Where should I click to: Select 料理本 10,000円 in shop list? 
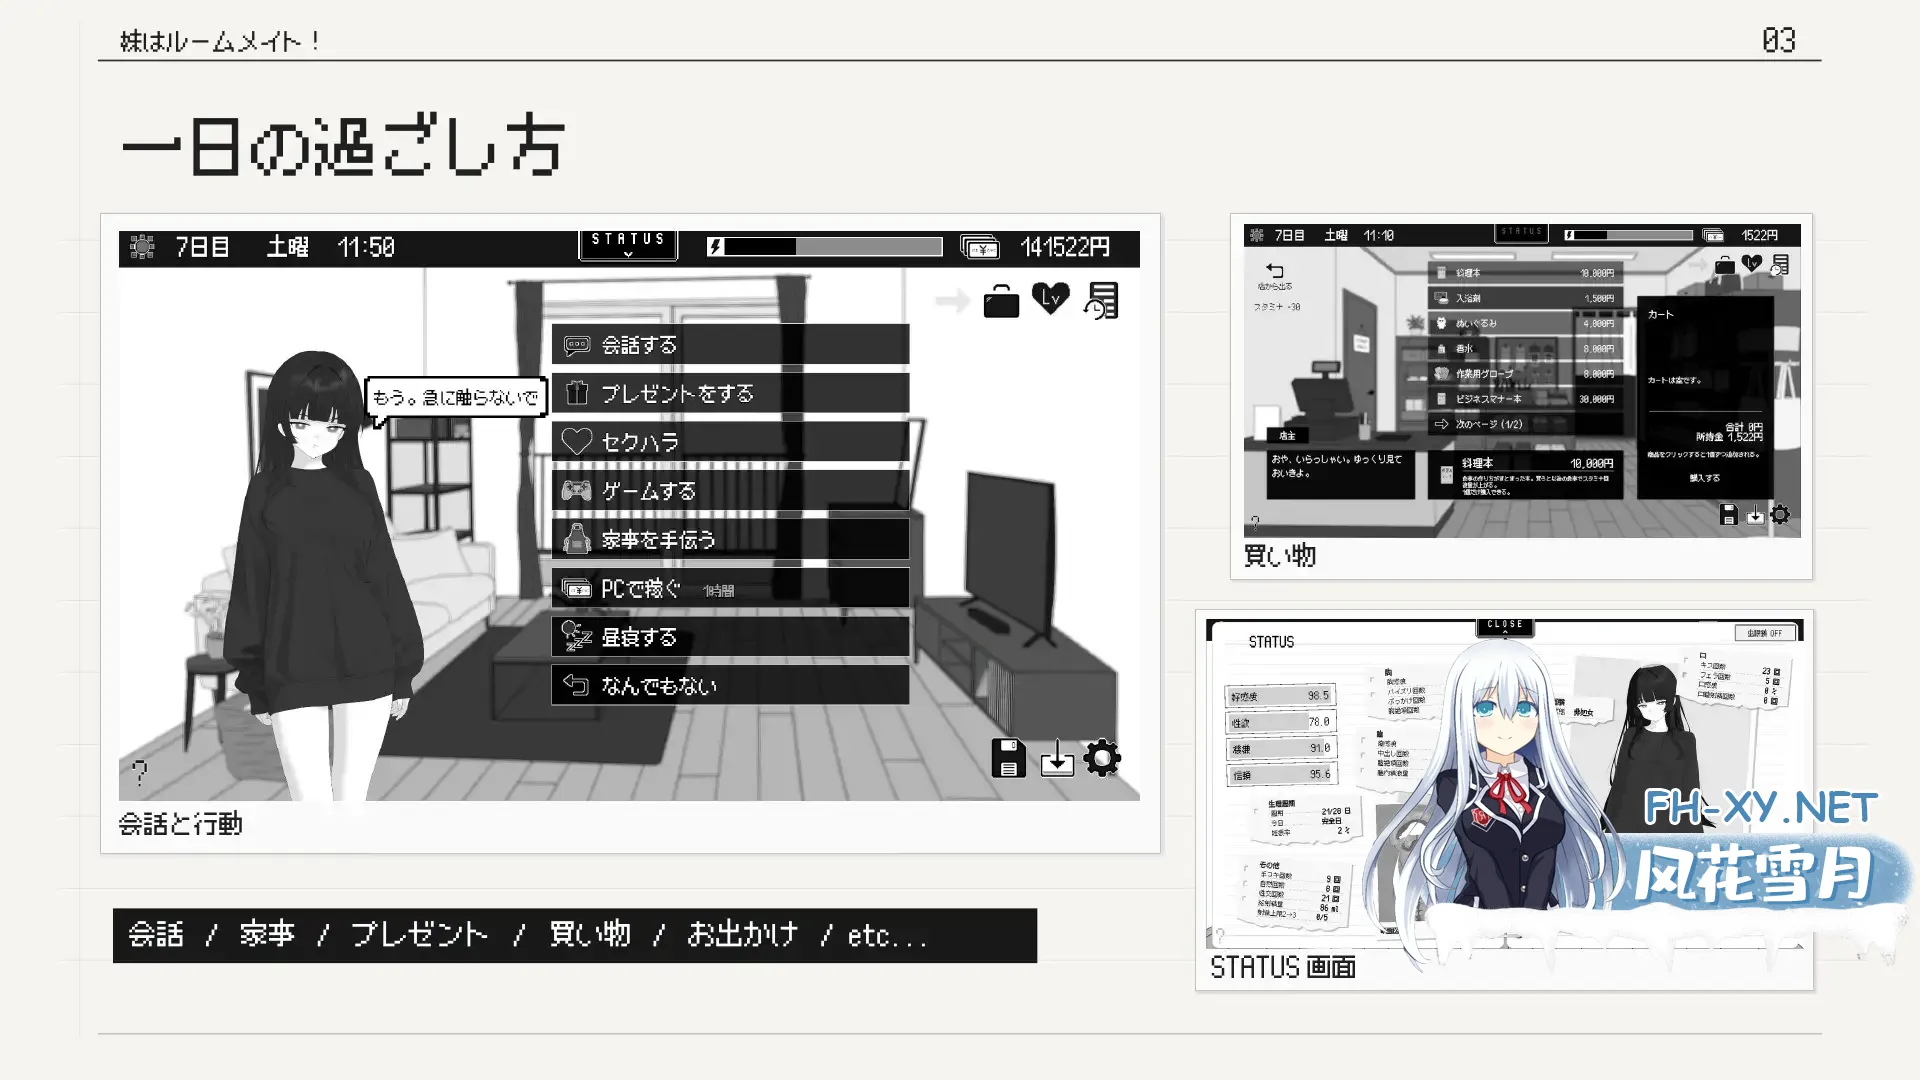click(1526, 273)
